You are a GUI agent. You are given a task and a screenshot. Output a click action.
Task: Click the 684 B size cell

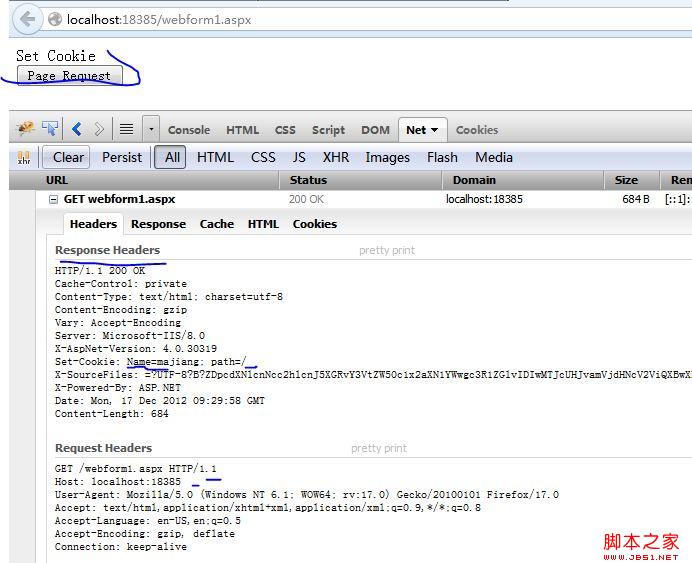[x=636, y=199]
